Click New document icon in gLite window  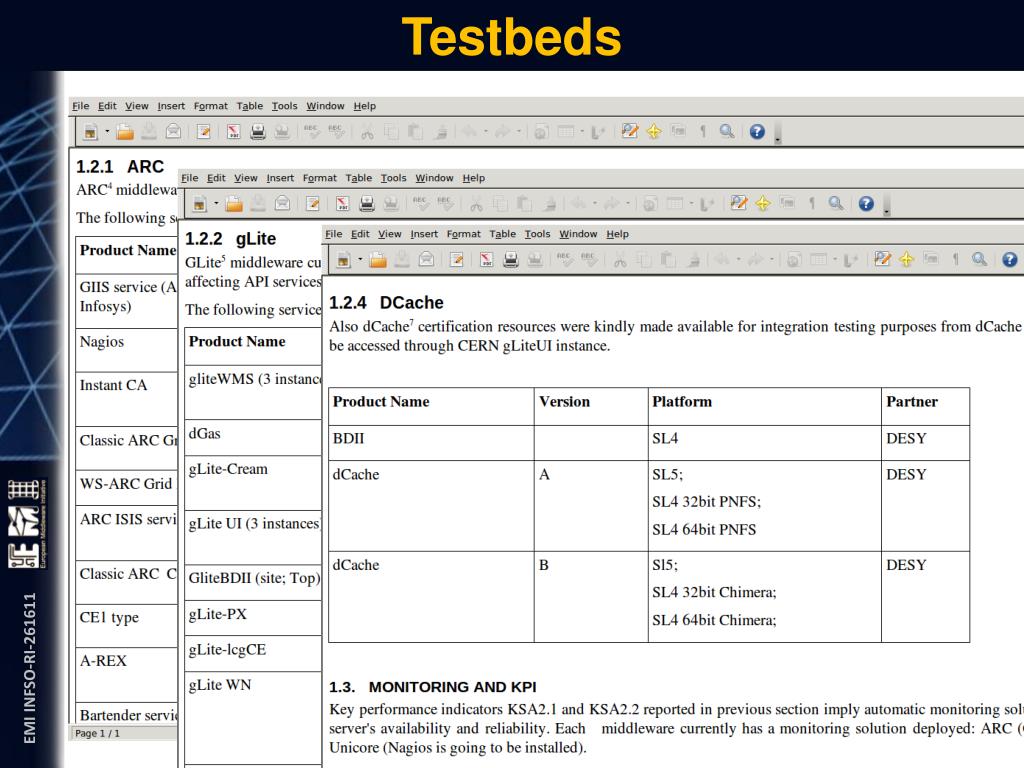tap(199, 204)
